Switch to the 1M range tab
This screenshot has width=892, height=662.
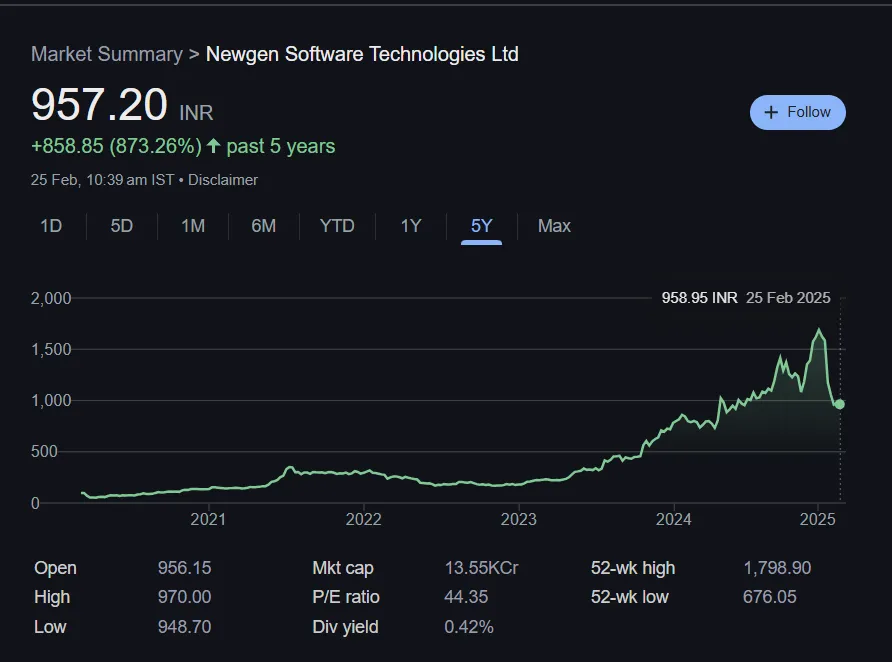pyautogui.click(x=193, y=226)
